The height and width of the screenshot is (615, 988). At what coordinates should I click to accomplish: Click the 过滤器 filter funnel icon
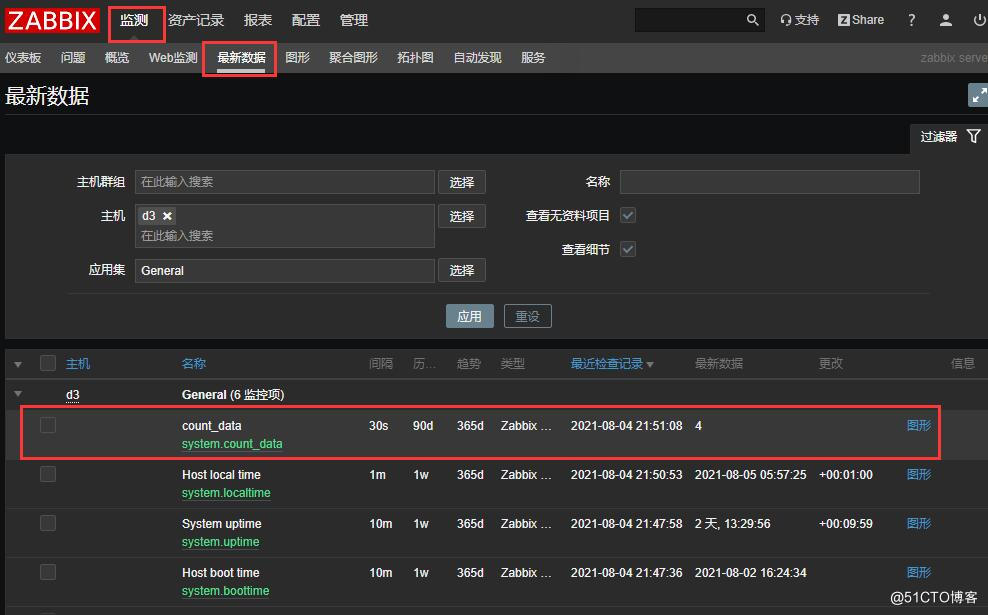pos(973,137)
